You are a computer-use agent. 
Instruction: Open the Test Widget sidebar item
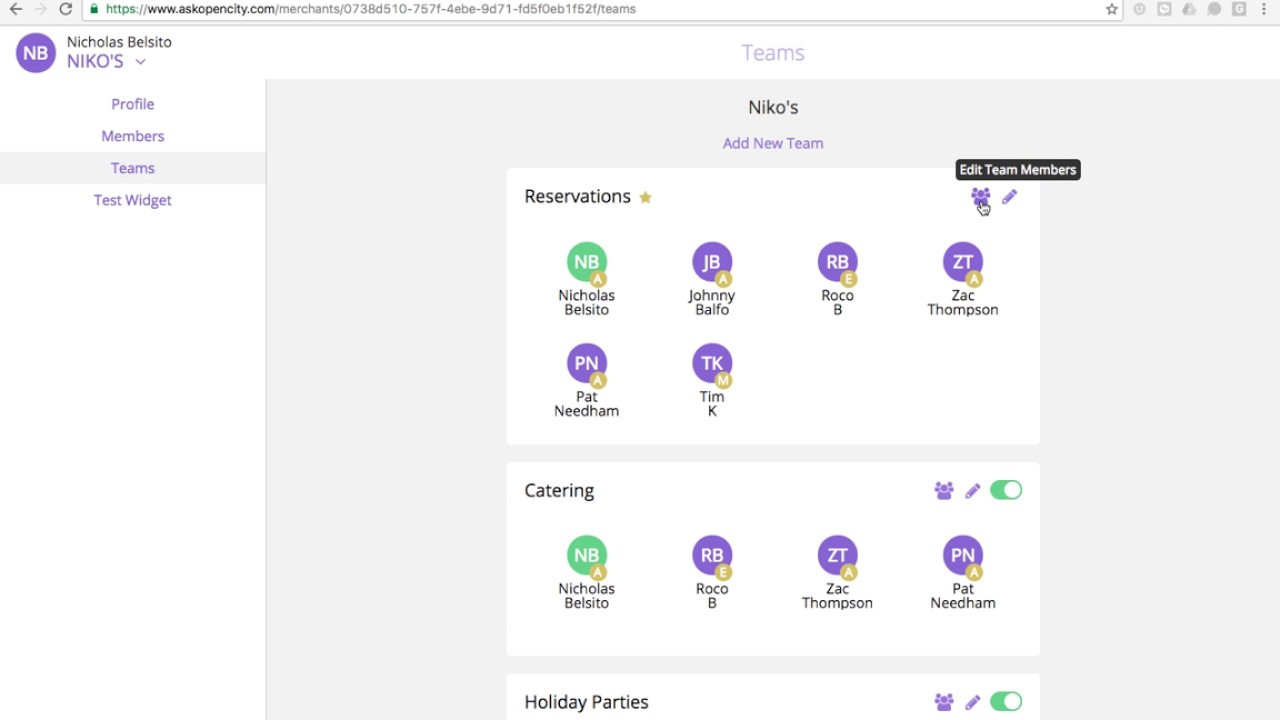[x=133, y=200]
